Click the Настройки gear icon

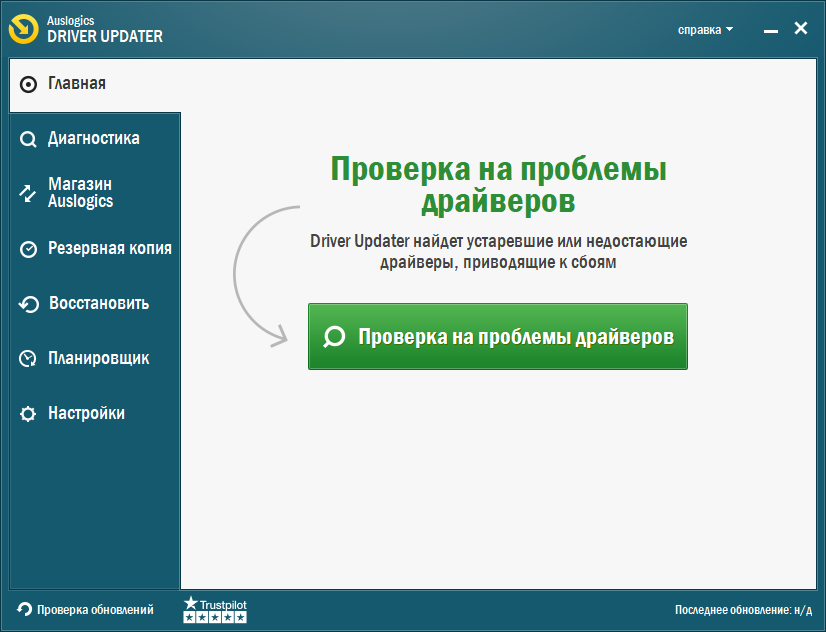(28, 414)
